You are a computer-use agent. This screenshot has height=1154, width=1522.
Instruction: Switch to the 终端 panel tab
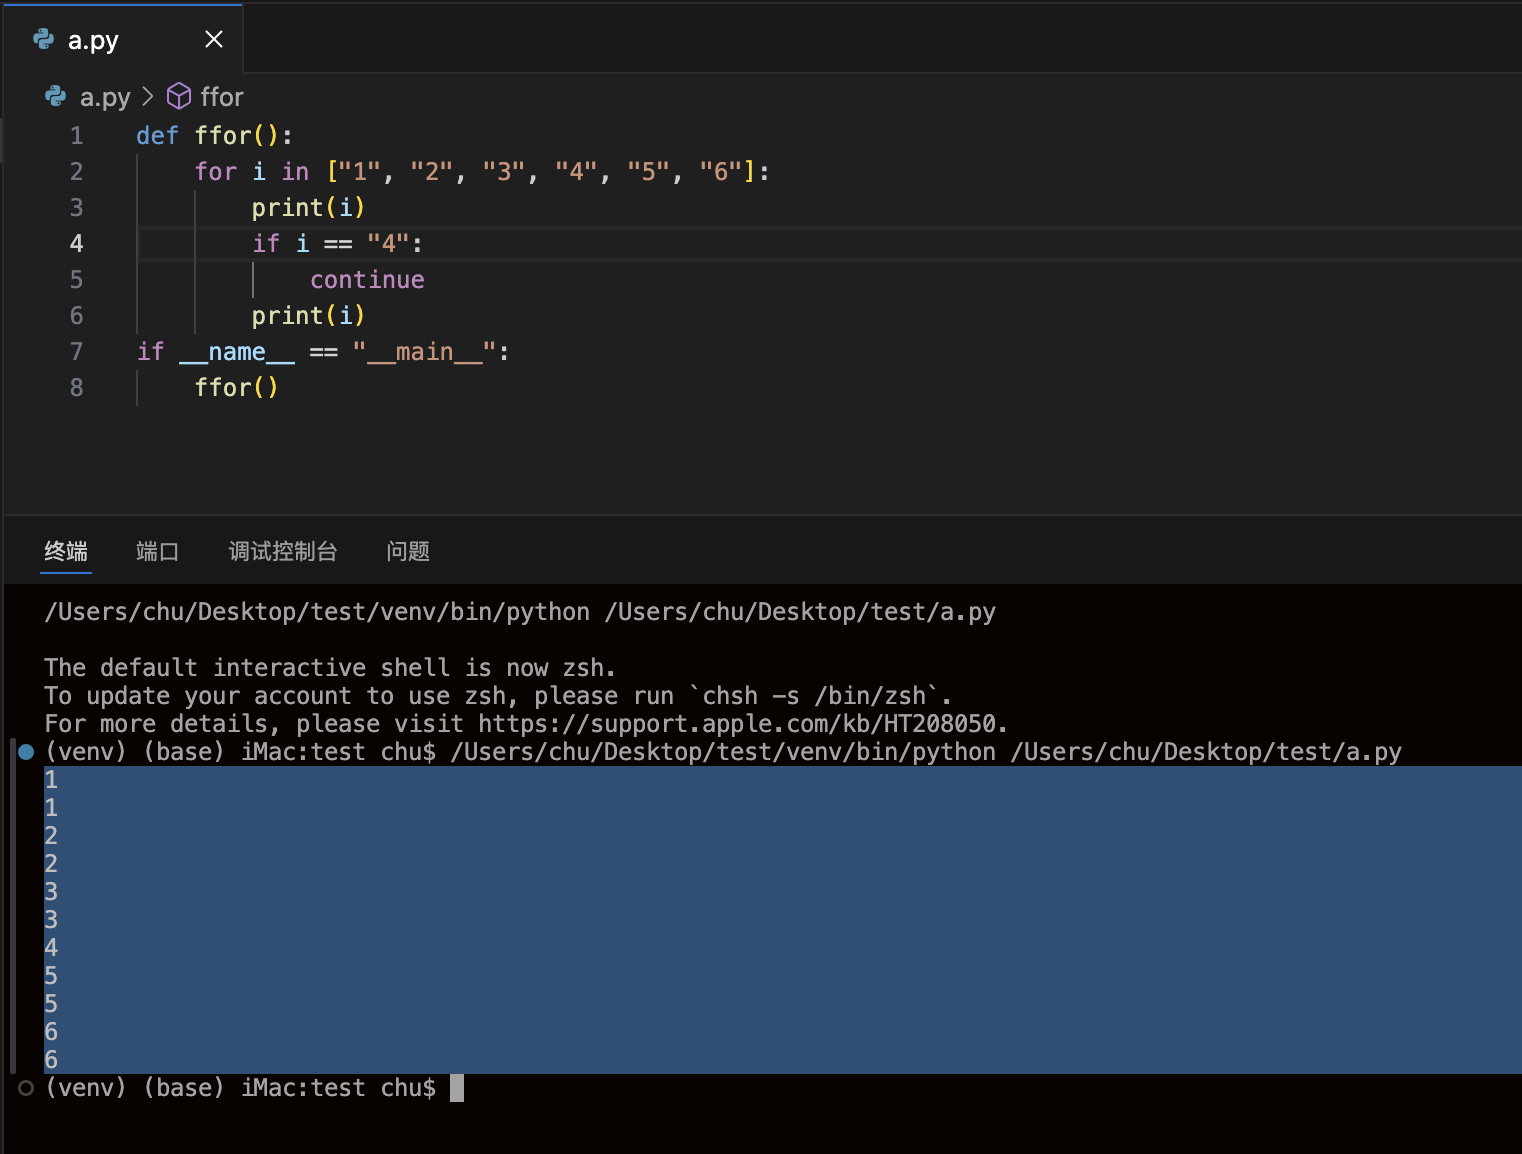point(66,551)
